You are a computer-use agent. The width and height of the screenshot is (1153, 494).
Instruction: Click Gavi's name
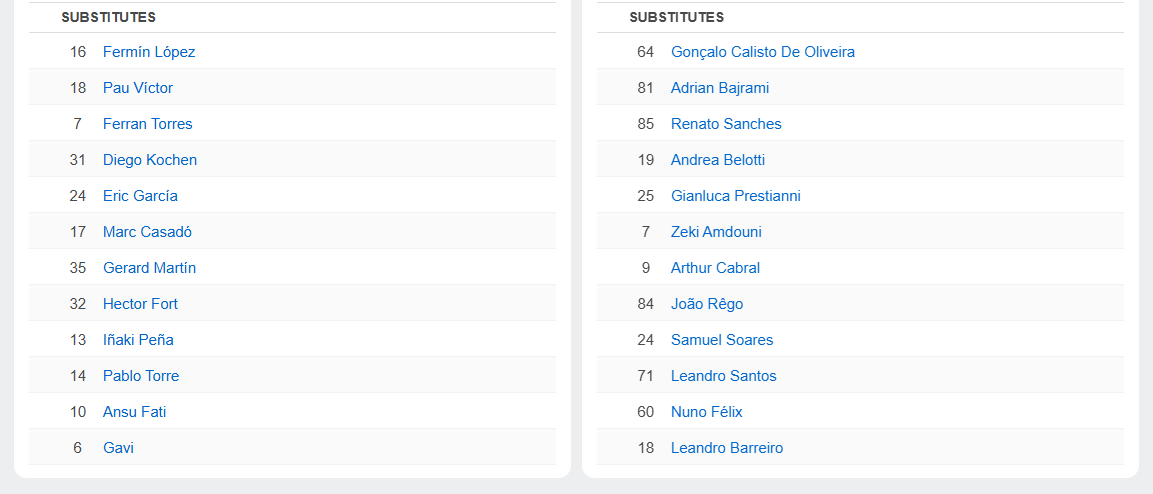(118, 448)
